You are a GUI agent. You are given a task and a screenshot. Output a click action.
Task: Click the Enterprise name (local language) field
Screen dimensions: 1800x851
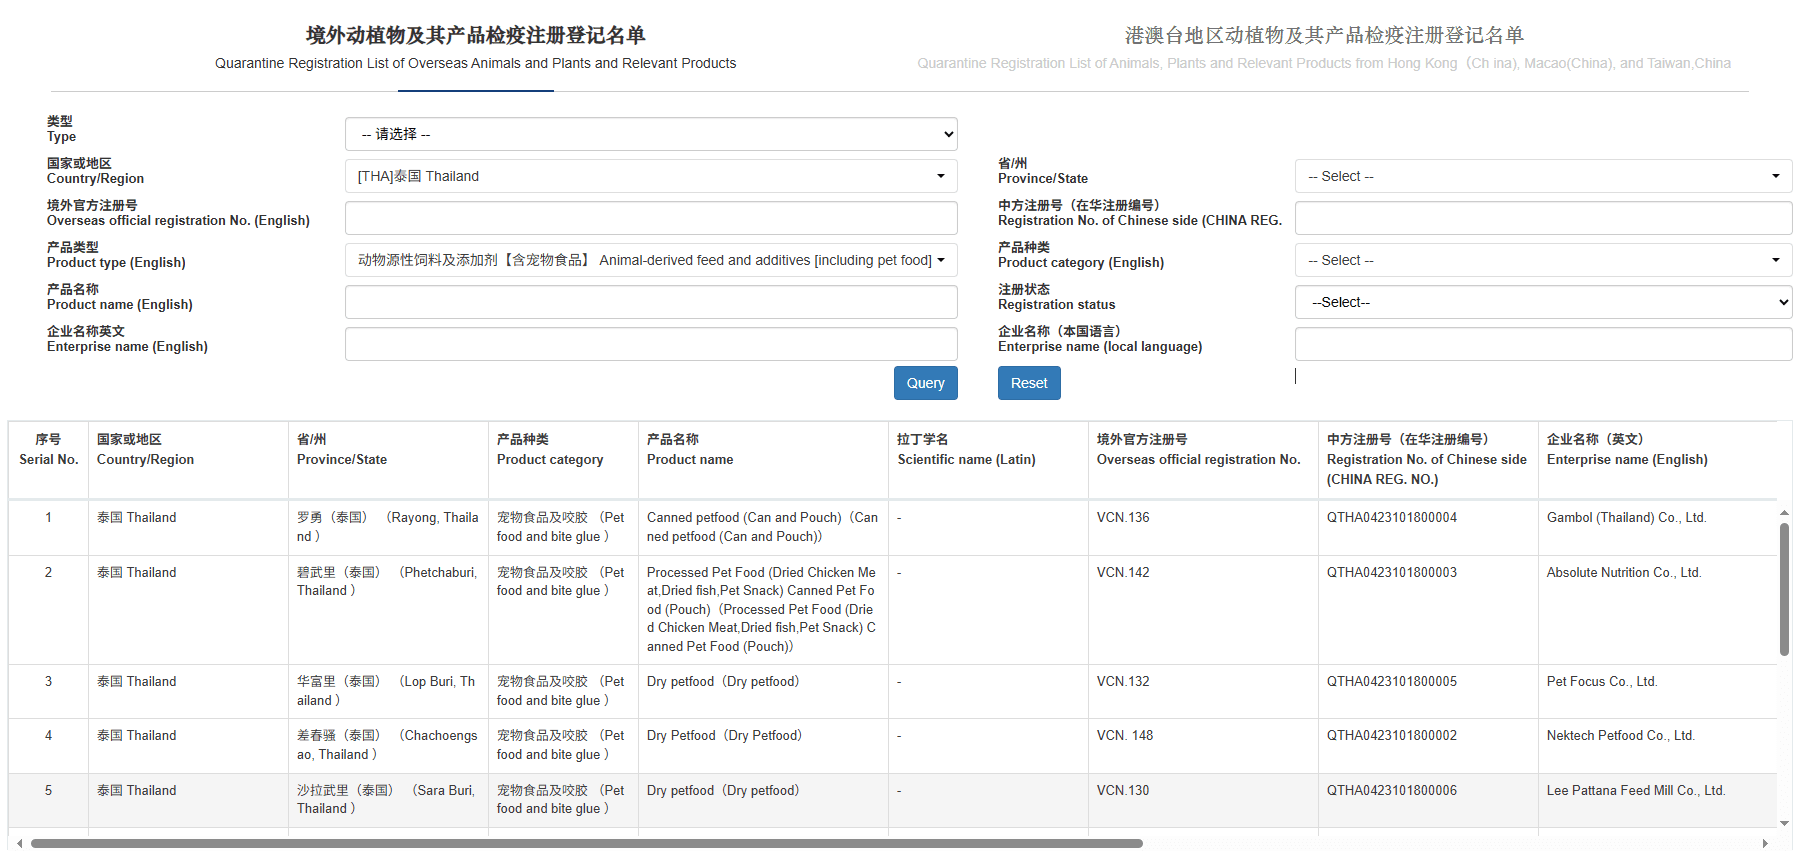[1542, 344]
